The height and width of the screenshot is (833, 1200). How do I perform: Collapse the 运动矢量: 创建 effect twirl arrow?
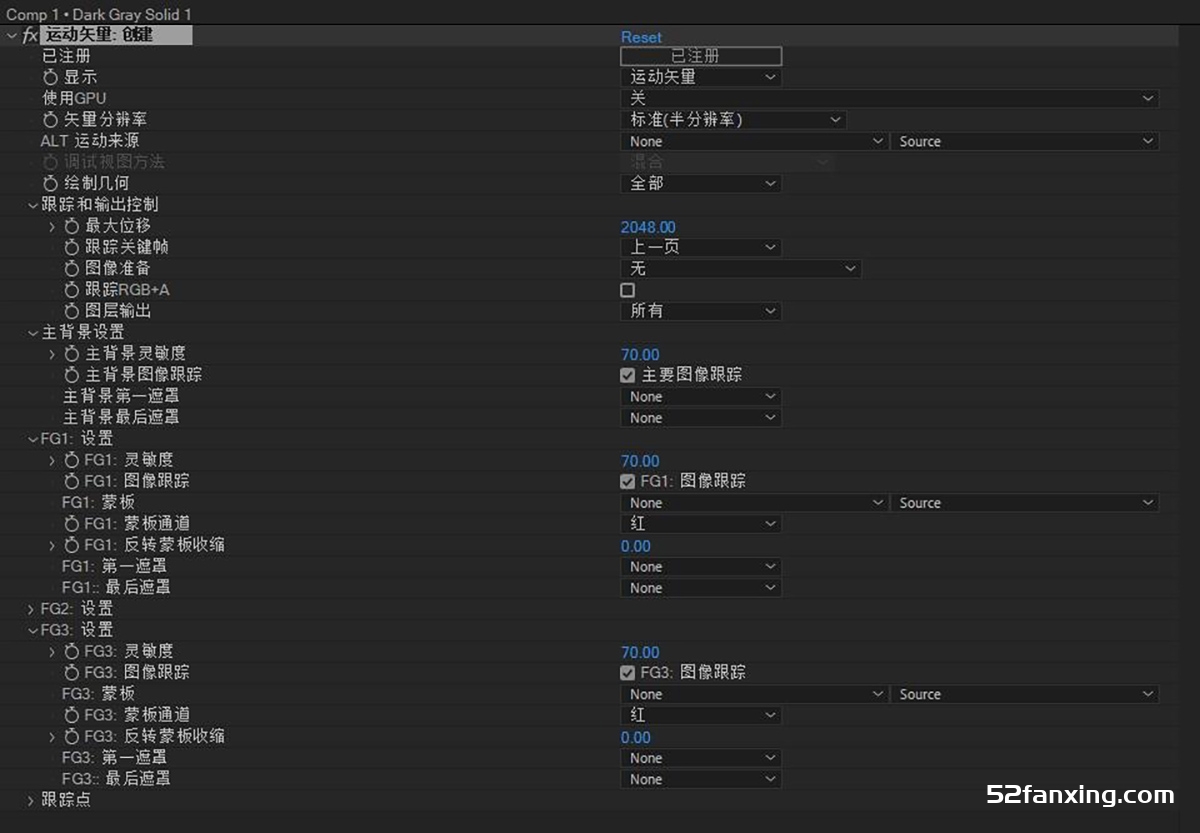point(11,36)
